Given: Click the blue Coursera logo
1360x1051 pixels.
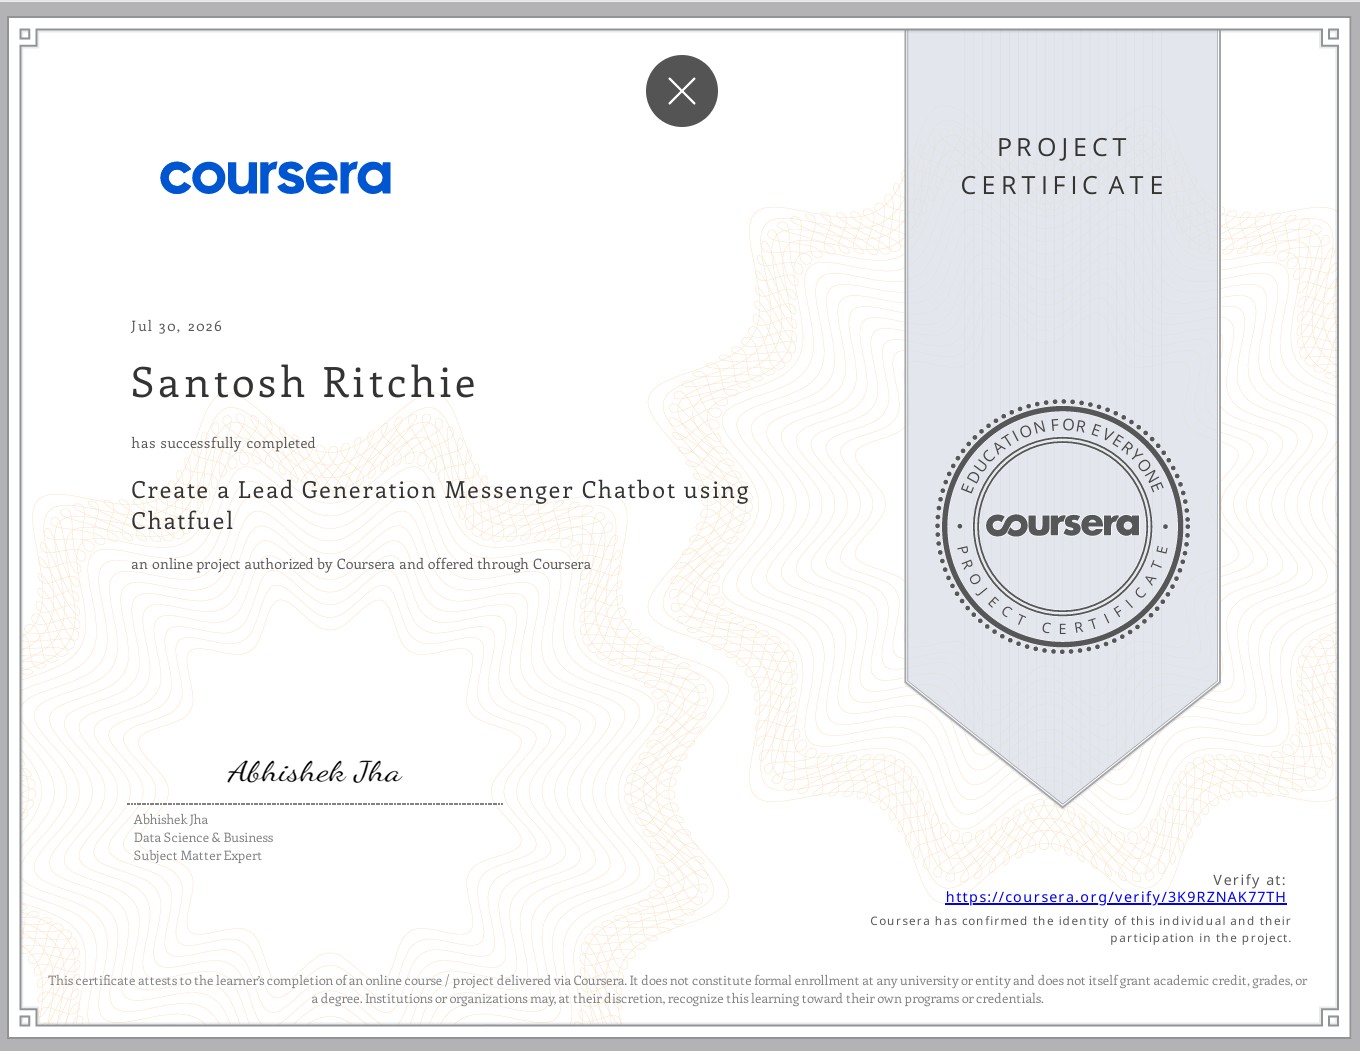Looking at the screenshot, I should pos(275,178).
